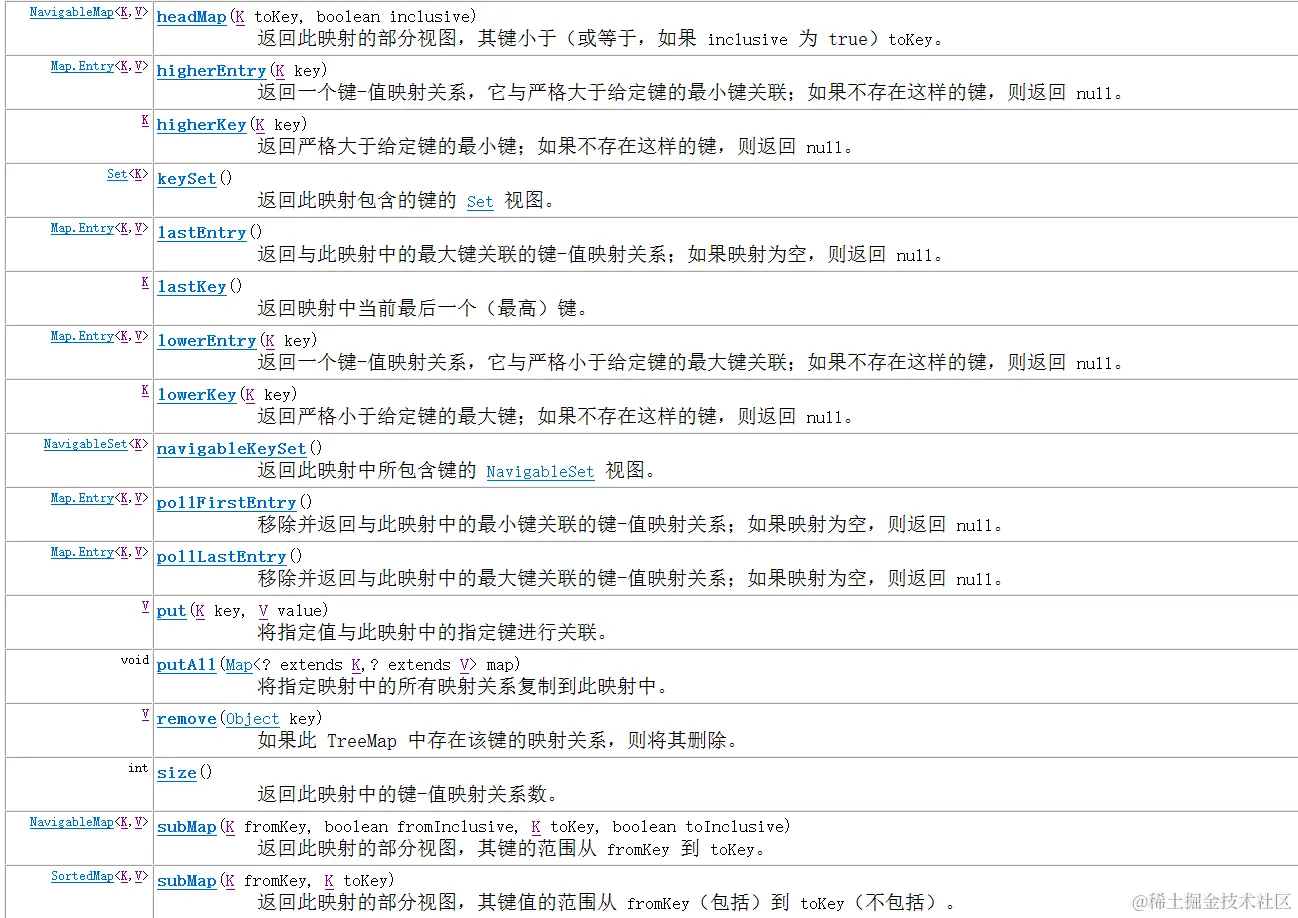Open the higherKey method documentation
Image resolution: width=1298 pixels, height=918 pixels.
[x=201, y=124]
